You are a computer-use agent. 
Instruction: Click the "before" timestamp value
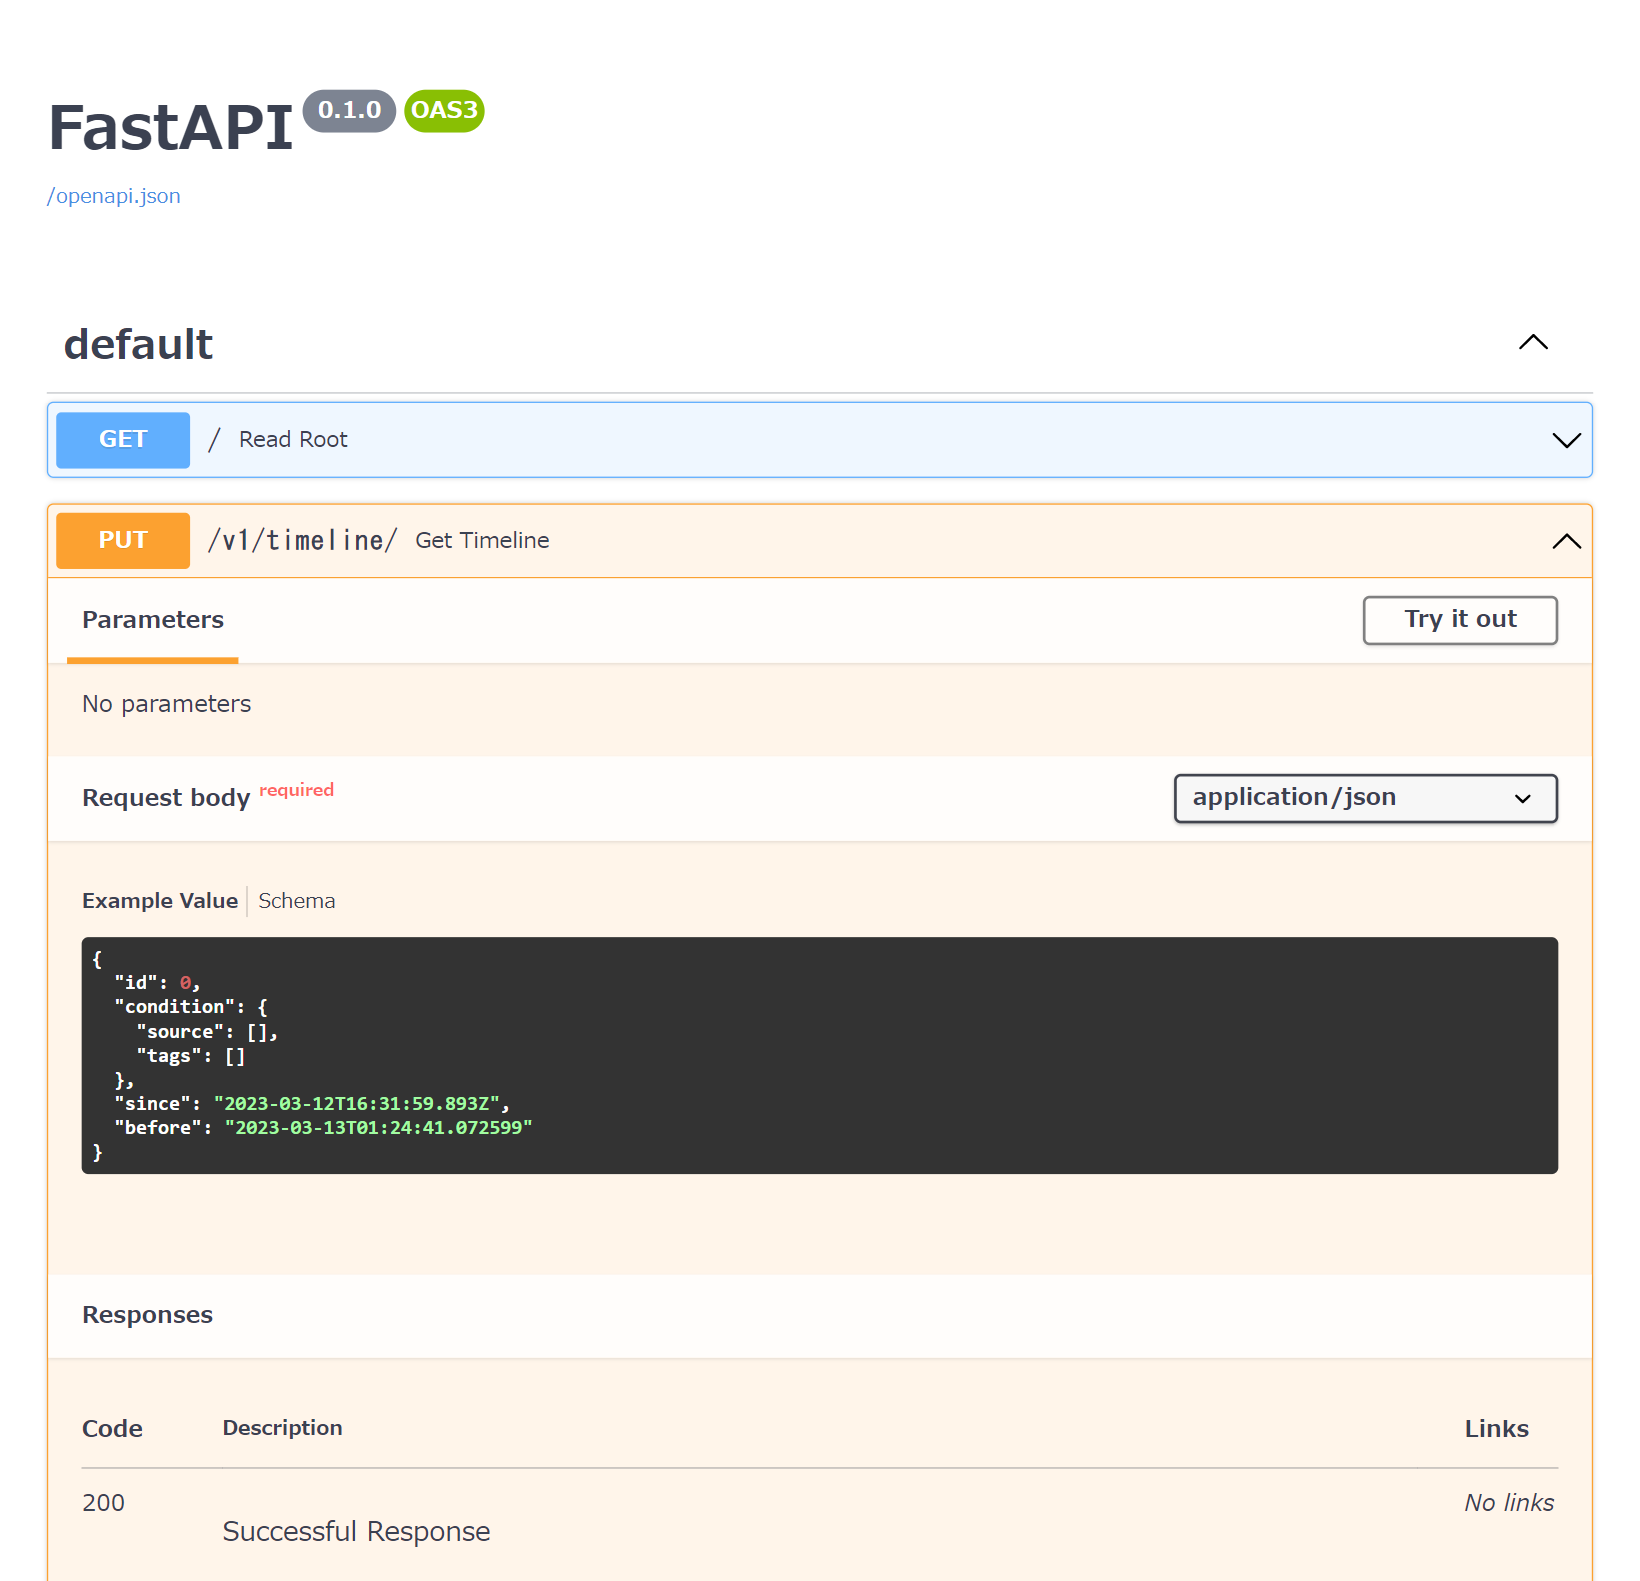pyautogui.click(x=378, y=1128)
